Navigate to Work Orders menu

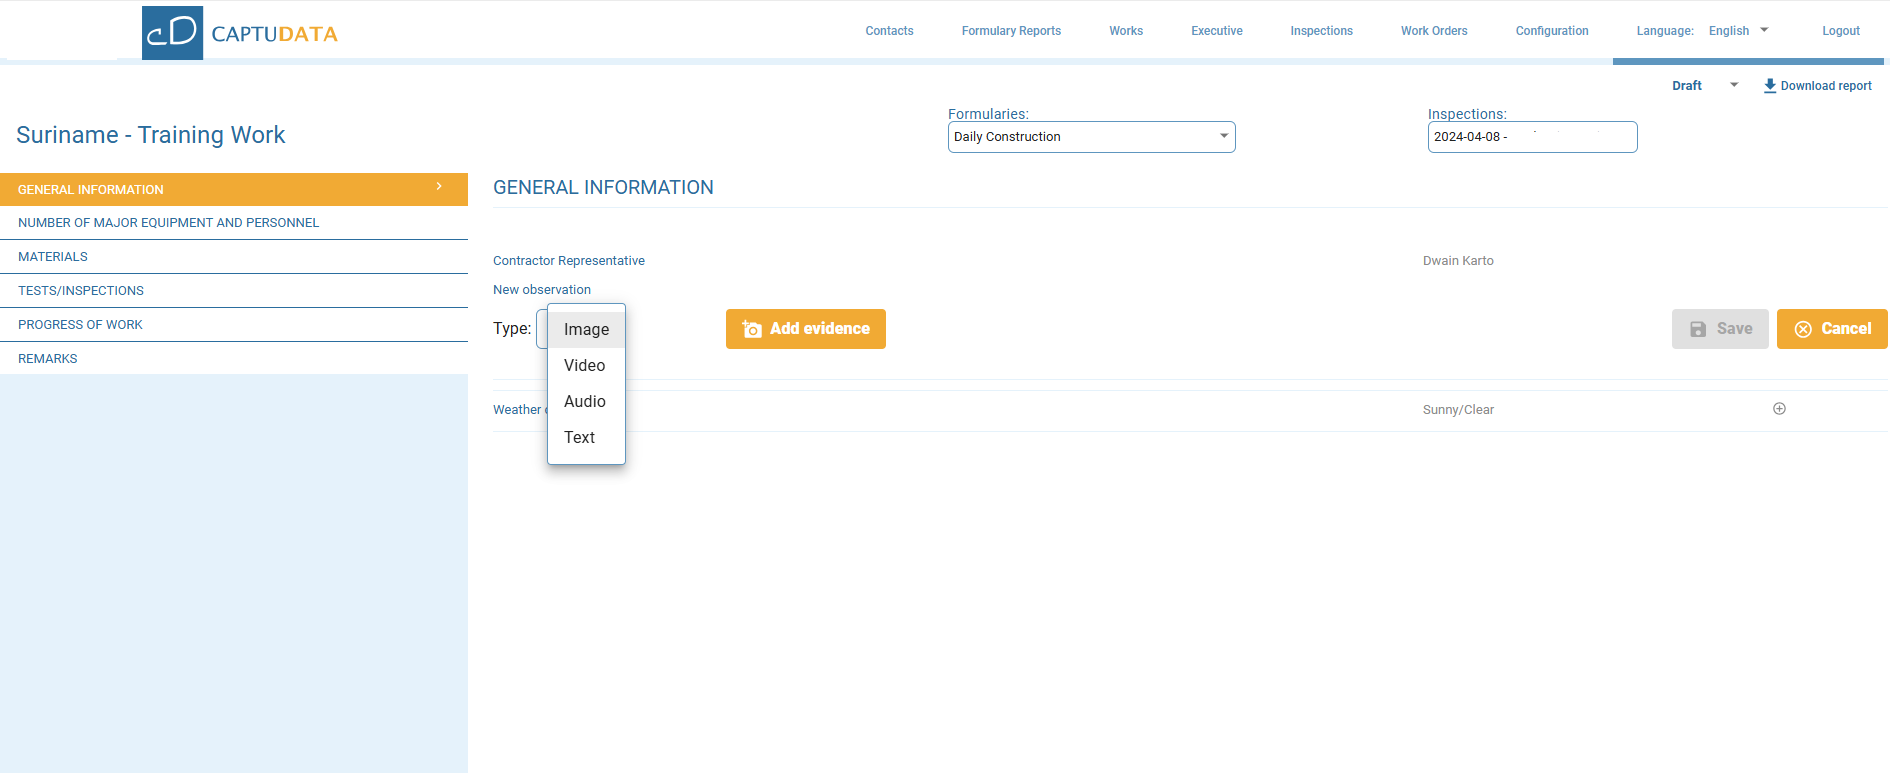click(1433, 31)
